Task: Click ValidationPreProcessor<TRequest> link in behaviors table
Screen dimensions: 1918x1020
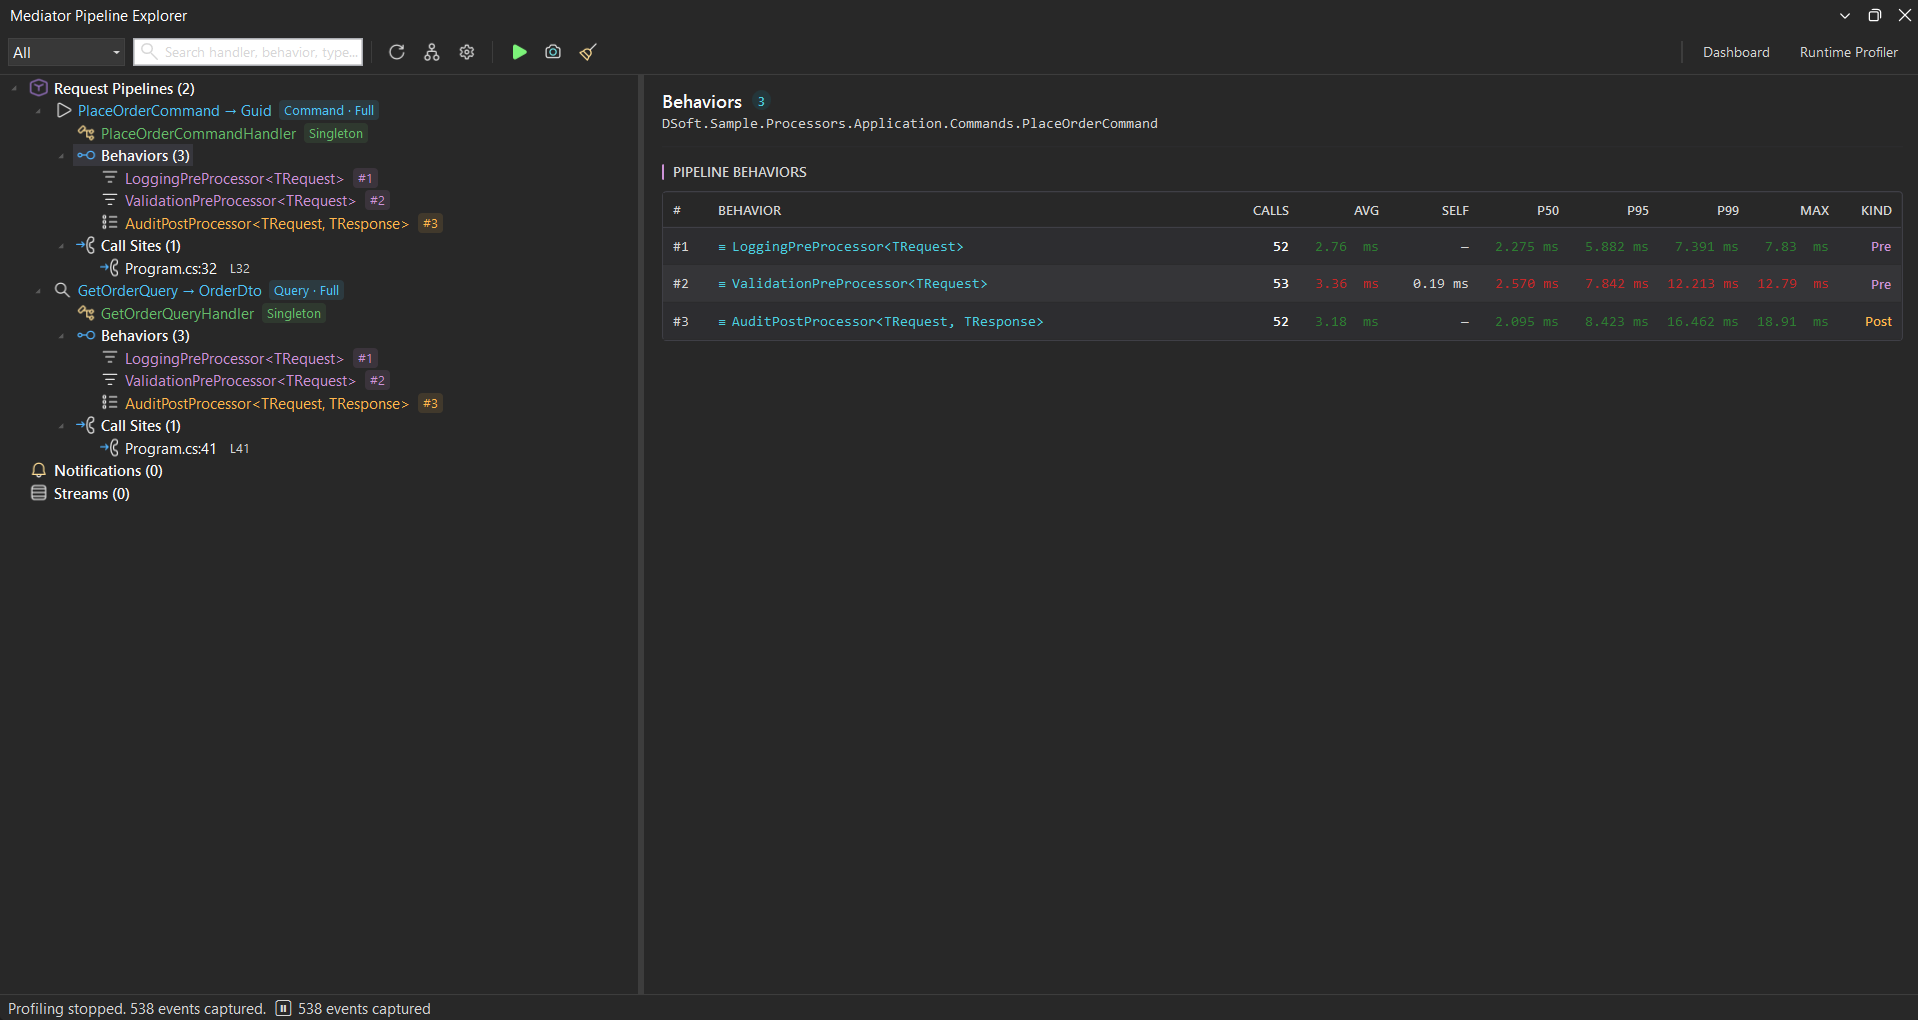Action: pyautogui.click(x=859, y=283)
